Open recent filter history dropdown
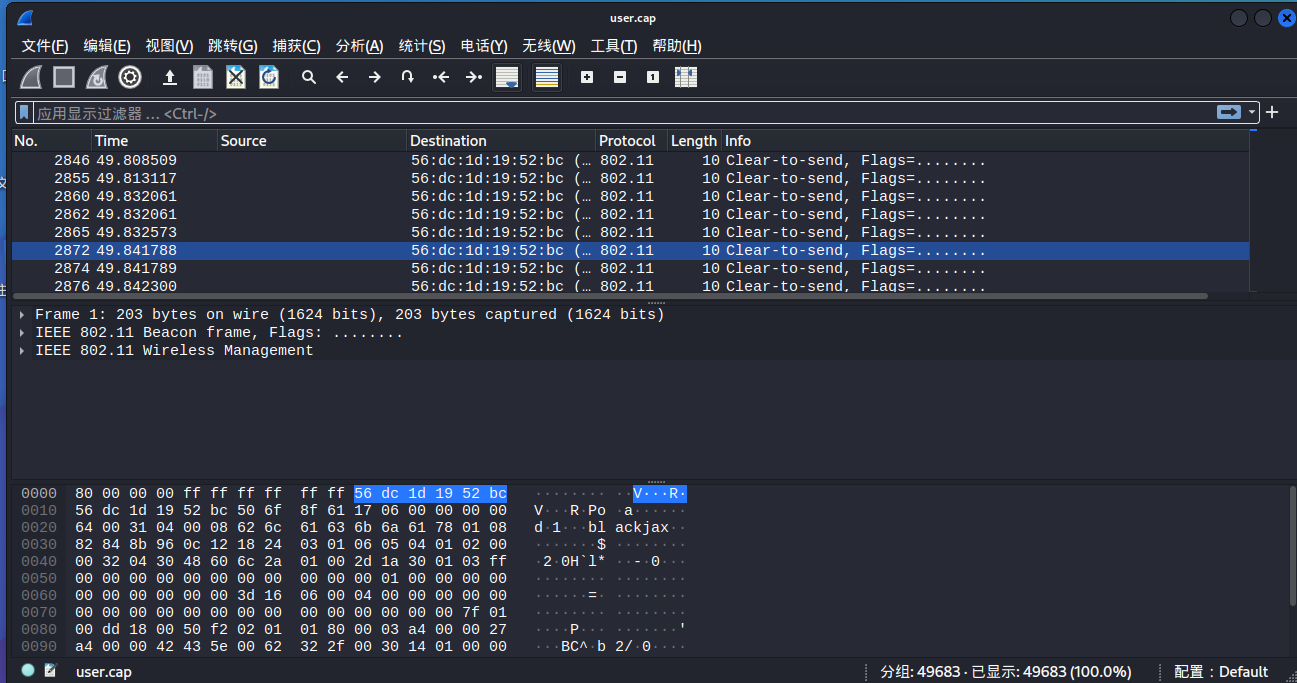The width and height of the screenshot is (1297, 683). point(1252,112)
